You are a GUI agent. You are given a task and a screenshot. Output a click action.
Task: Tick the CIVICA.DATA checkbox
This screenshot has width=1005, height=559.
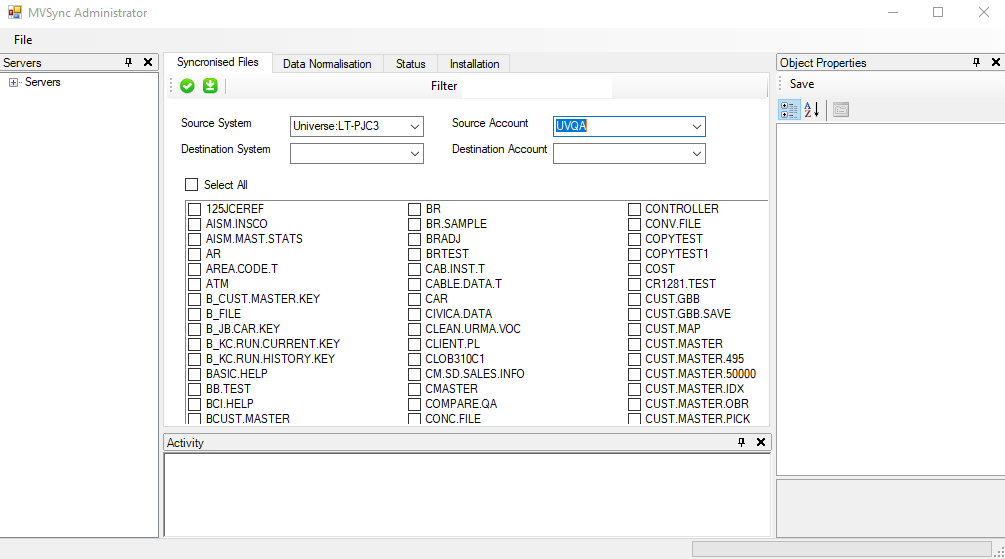coord(415,313)
